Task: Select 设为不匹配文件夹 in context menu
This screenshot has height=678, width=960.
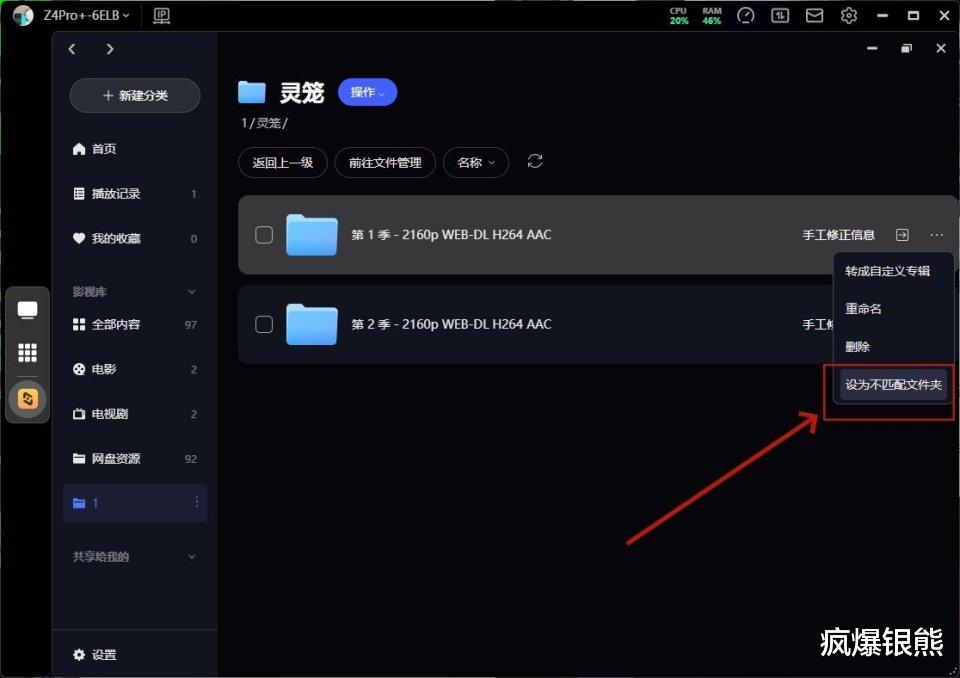Action: [x=893, y=385]
